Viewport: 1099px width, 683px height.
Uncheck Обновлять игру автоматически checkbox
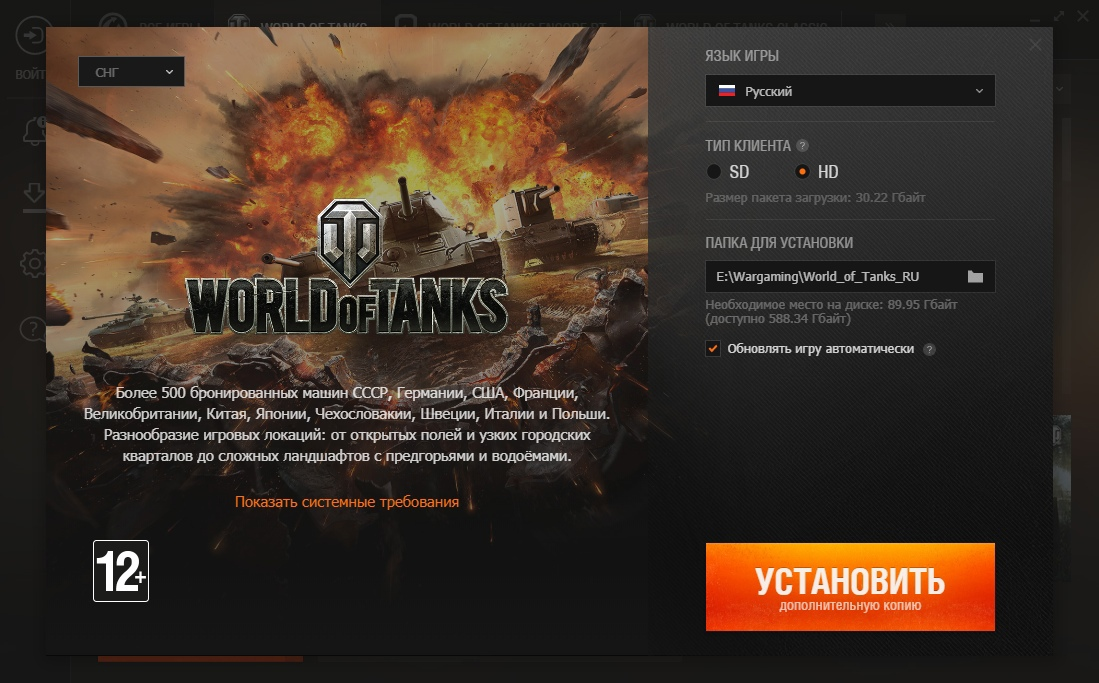(713, 349)
